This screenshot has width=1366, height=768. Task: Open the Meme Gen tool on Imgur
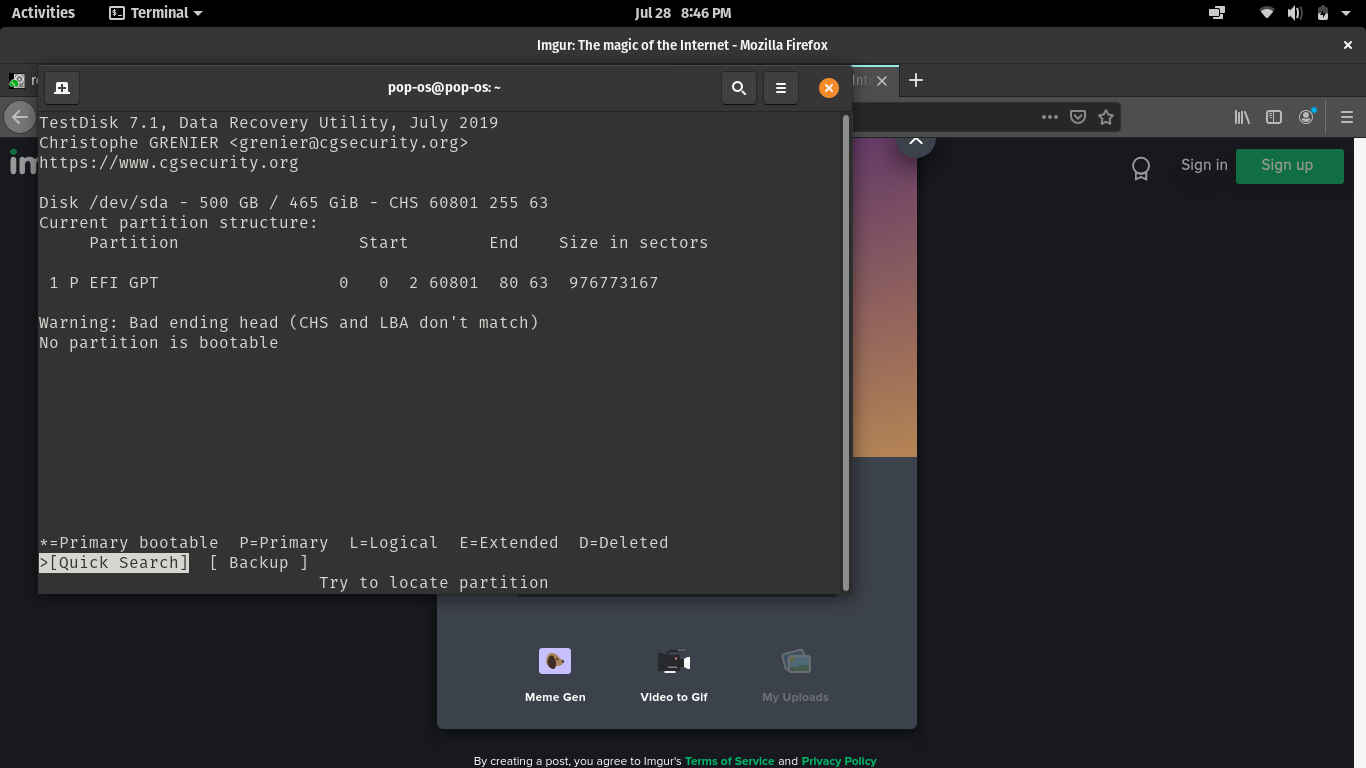click(x=555, y=674)
